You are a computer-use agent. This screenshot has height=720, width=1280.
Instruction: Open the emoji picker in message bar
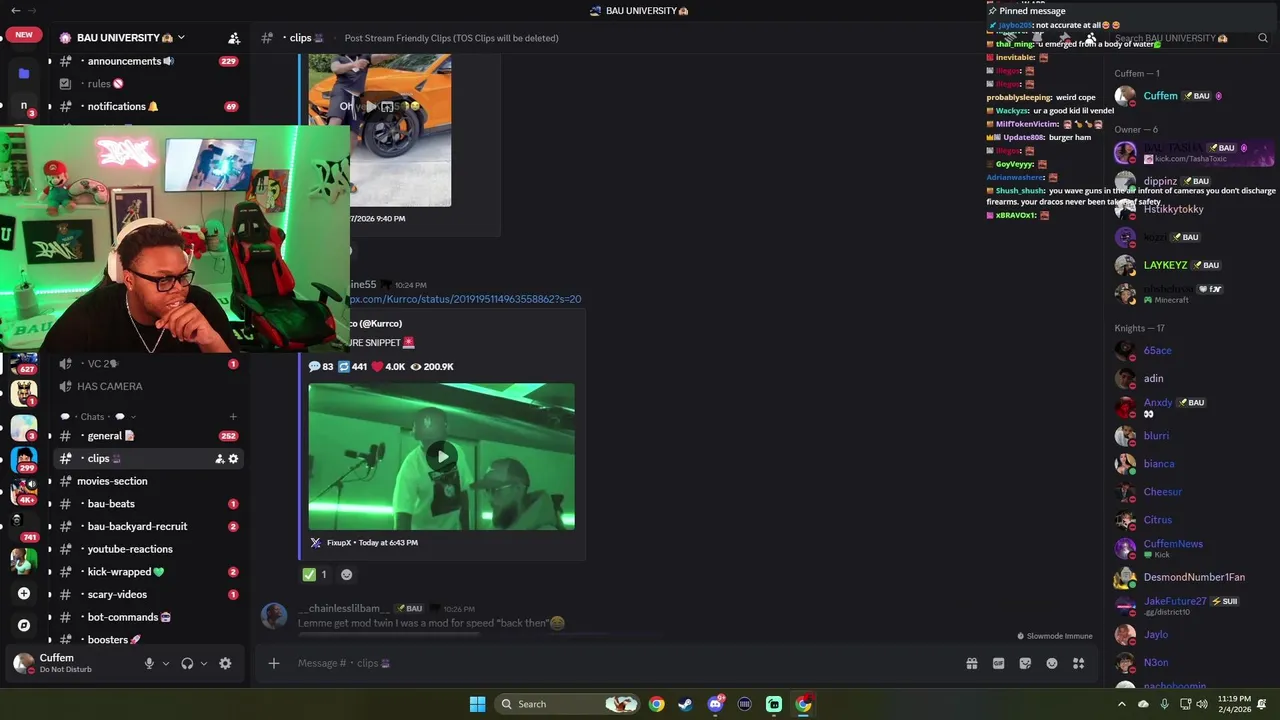click(x=1052, y=663)
